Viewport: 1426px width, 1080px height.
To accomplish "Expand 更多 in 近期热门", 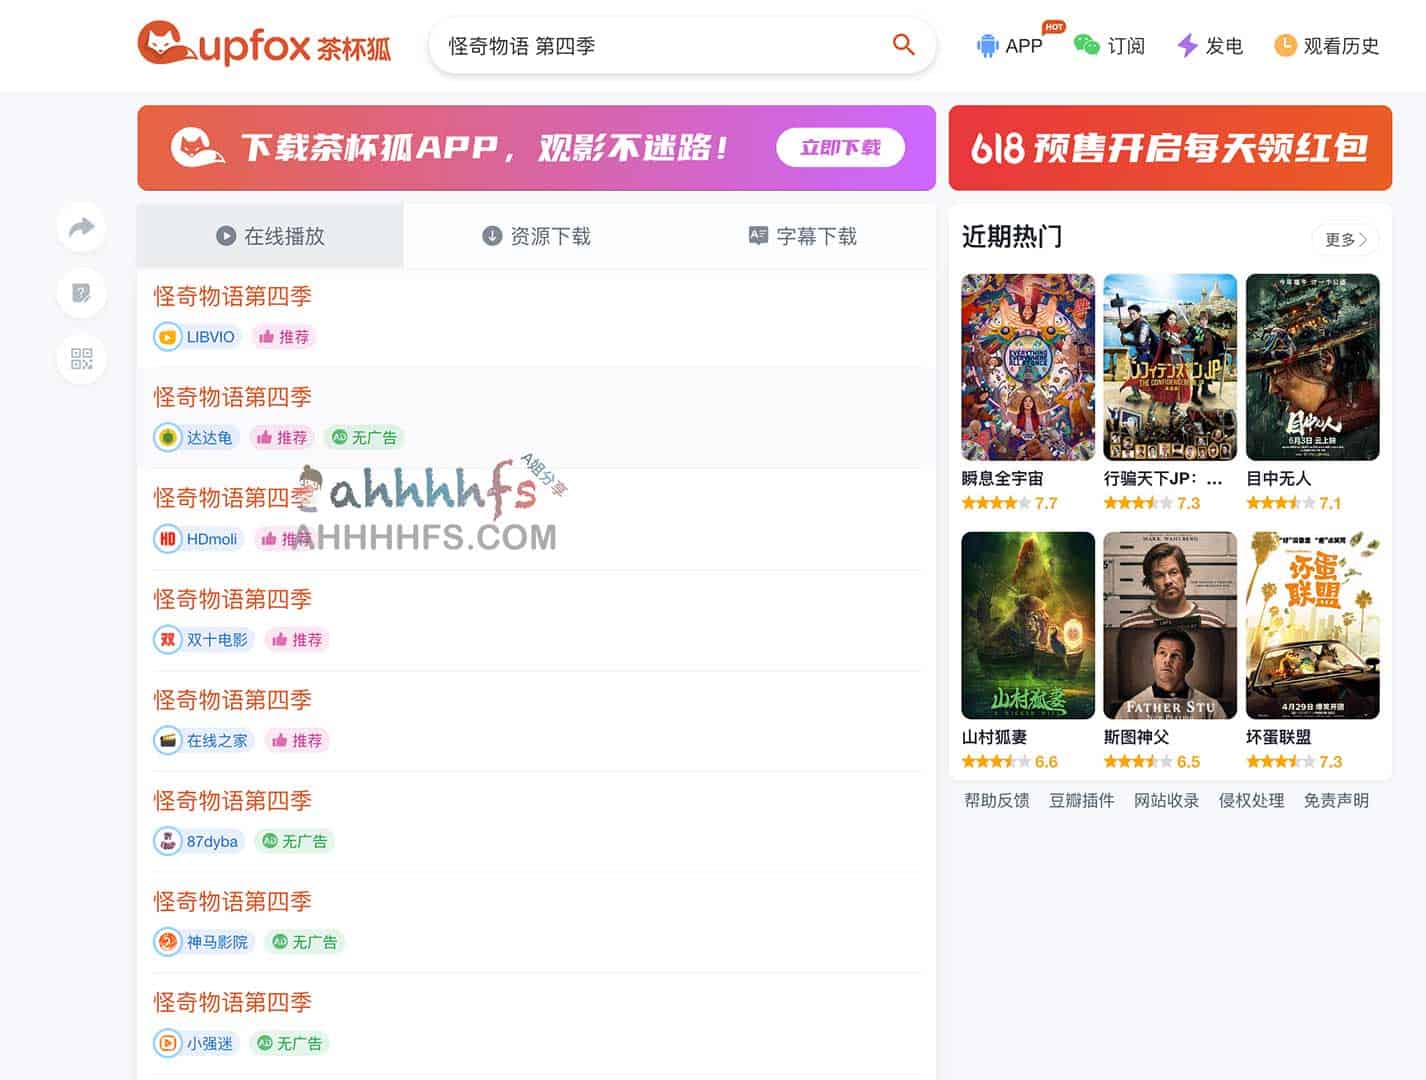I will pos(1345,239).
